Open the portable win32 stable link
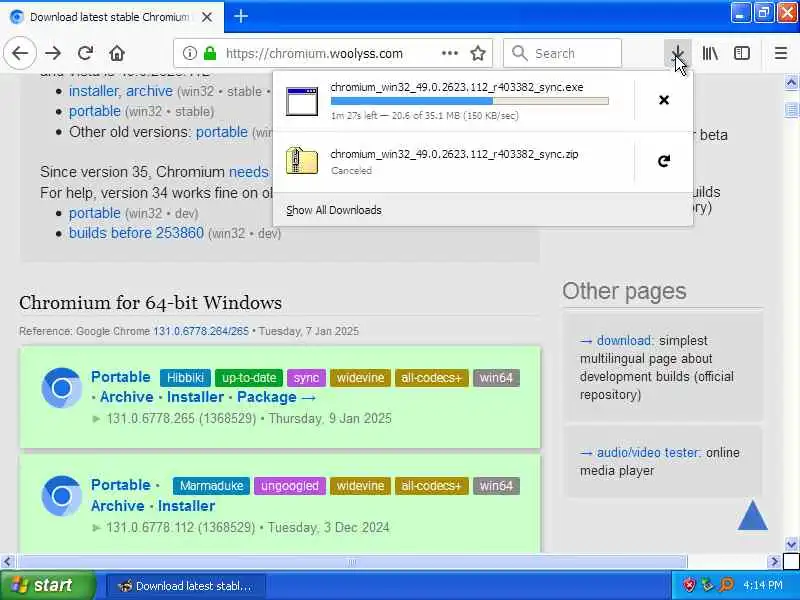The image size is (800, 600). tap(95, 111)
